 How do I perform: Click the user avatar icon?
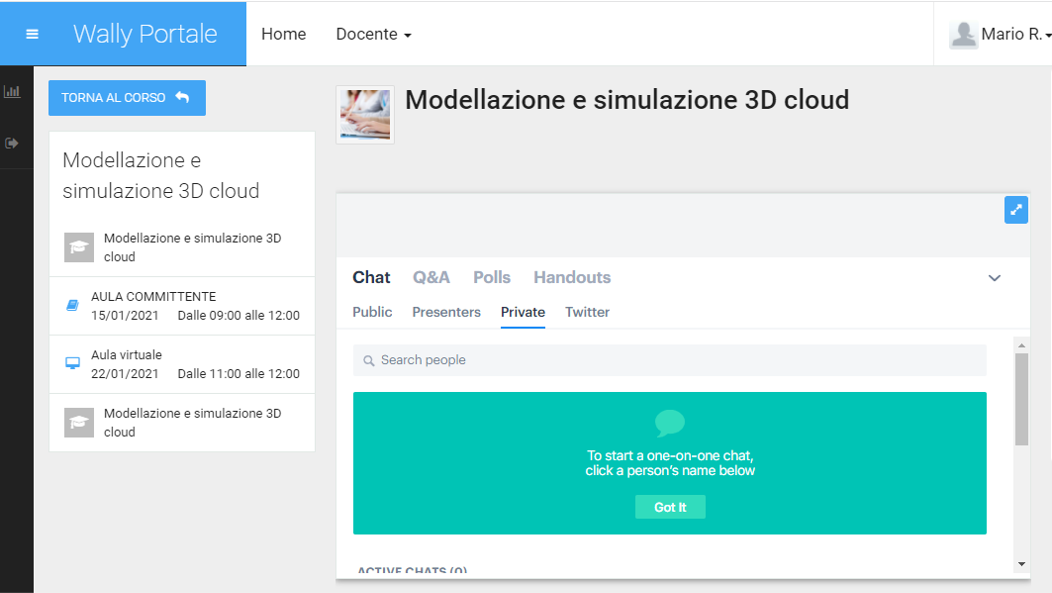(963, 34)
